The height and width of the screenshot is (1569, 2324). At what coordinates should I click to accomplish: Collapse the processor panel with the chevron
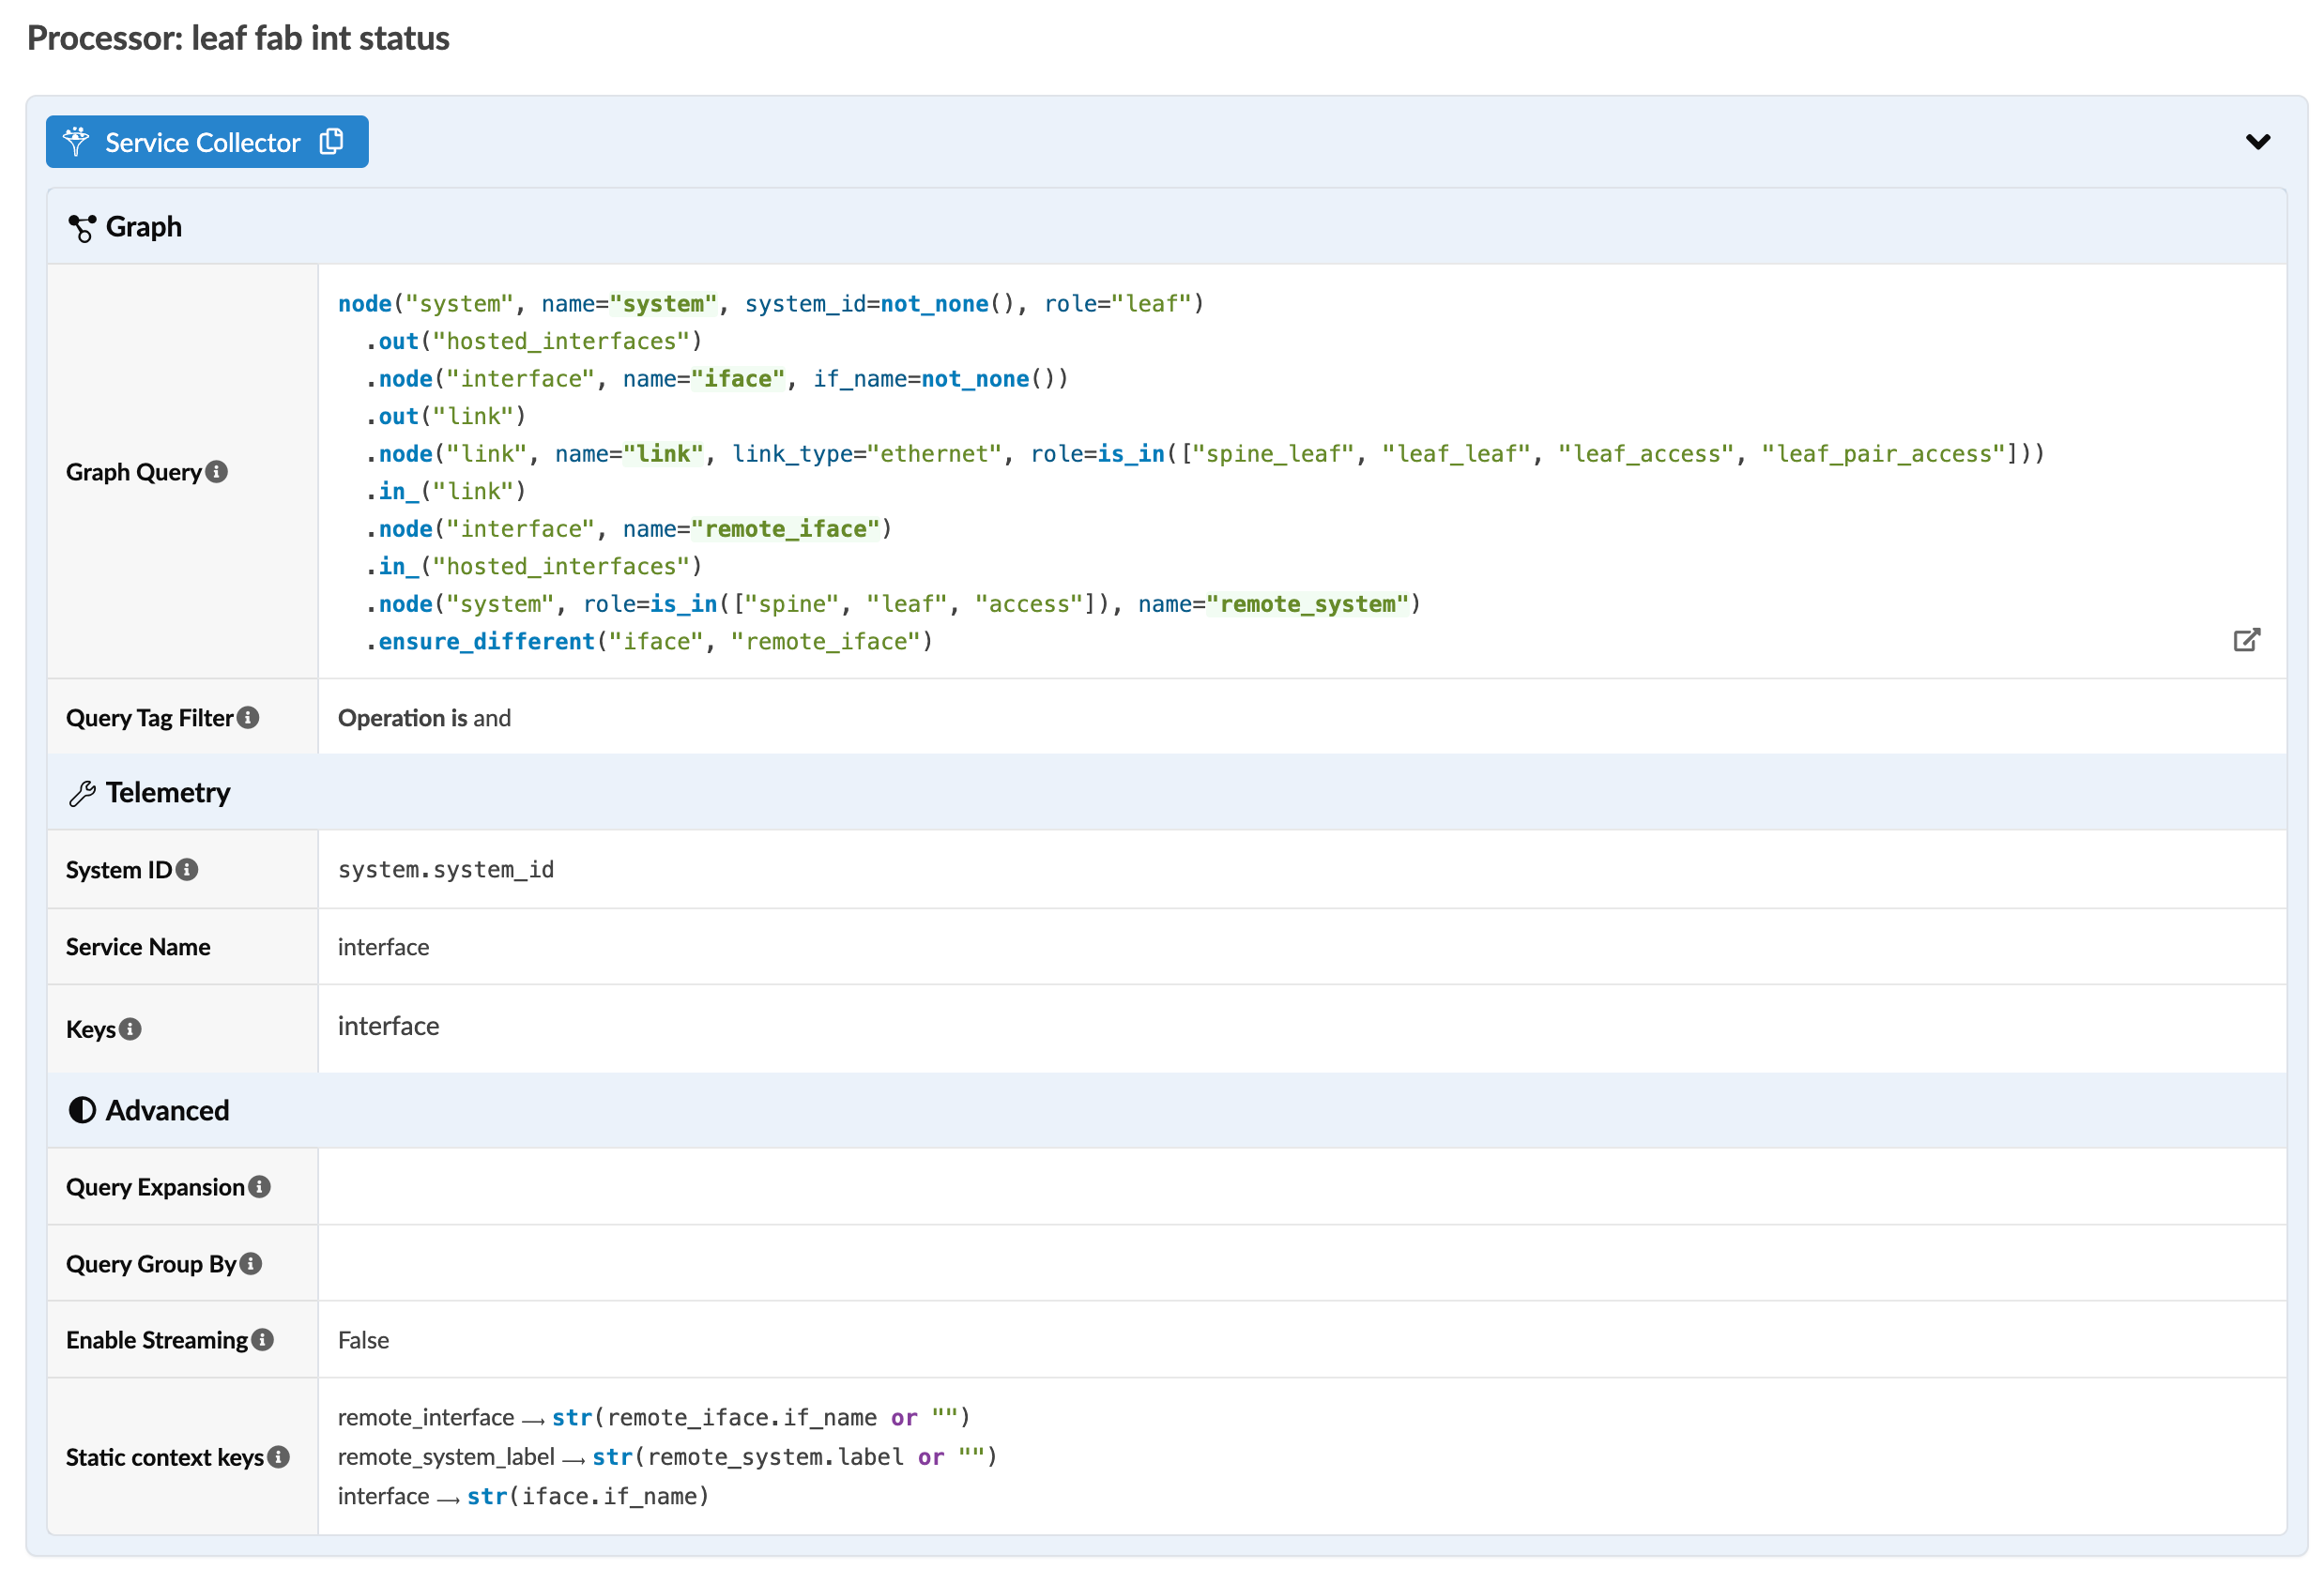click(x=2257, y=142)
